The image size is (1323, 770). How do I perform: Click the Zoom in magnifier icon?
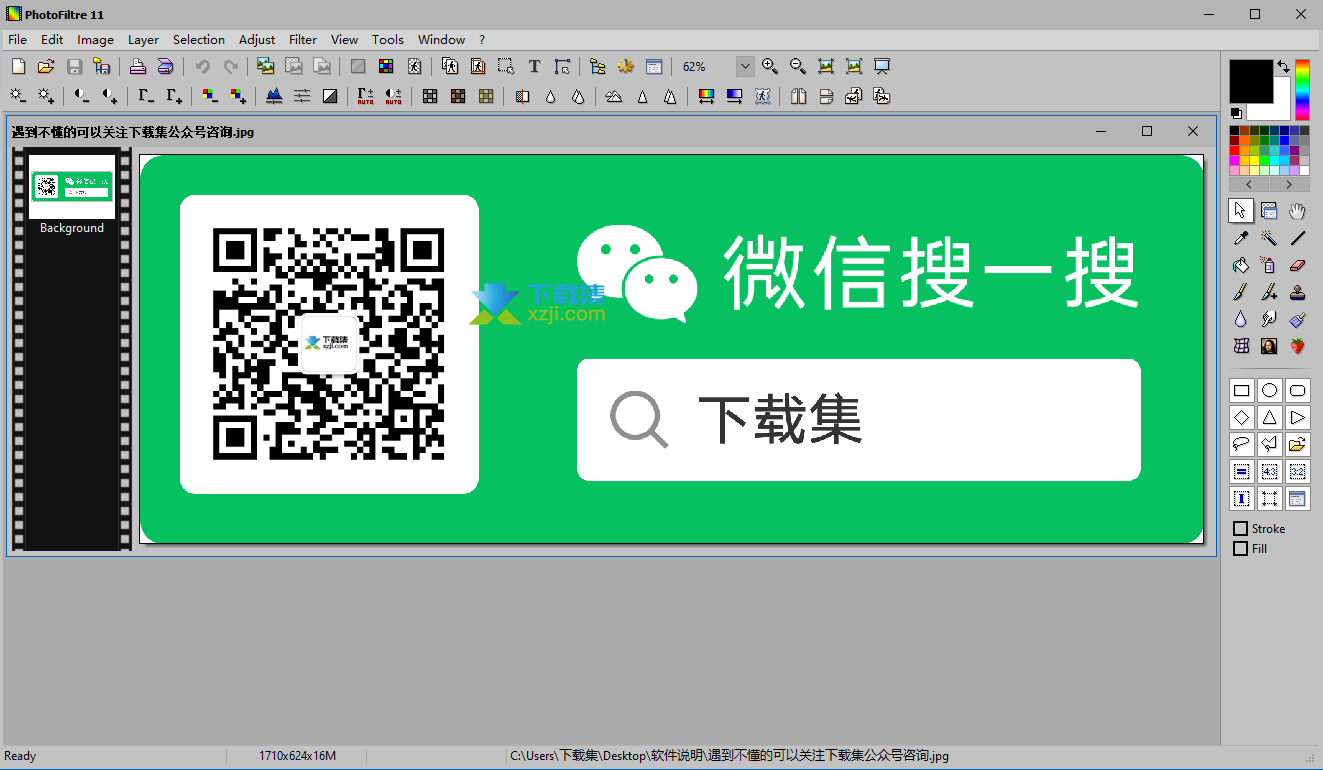pyautogui.click(x=770, y=67)
